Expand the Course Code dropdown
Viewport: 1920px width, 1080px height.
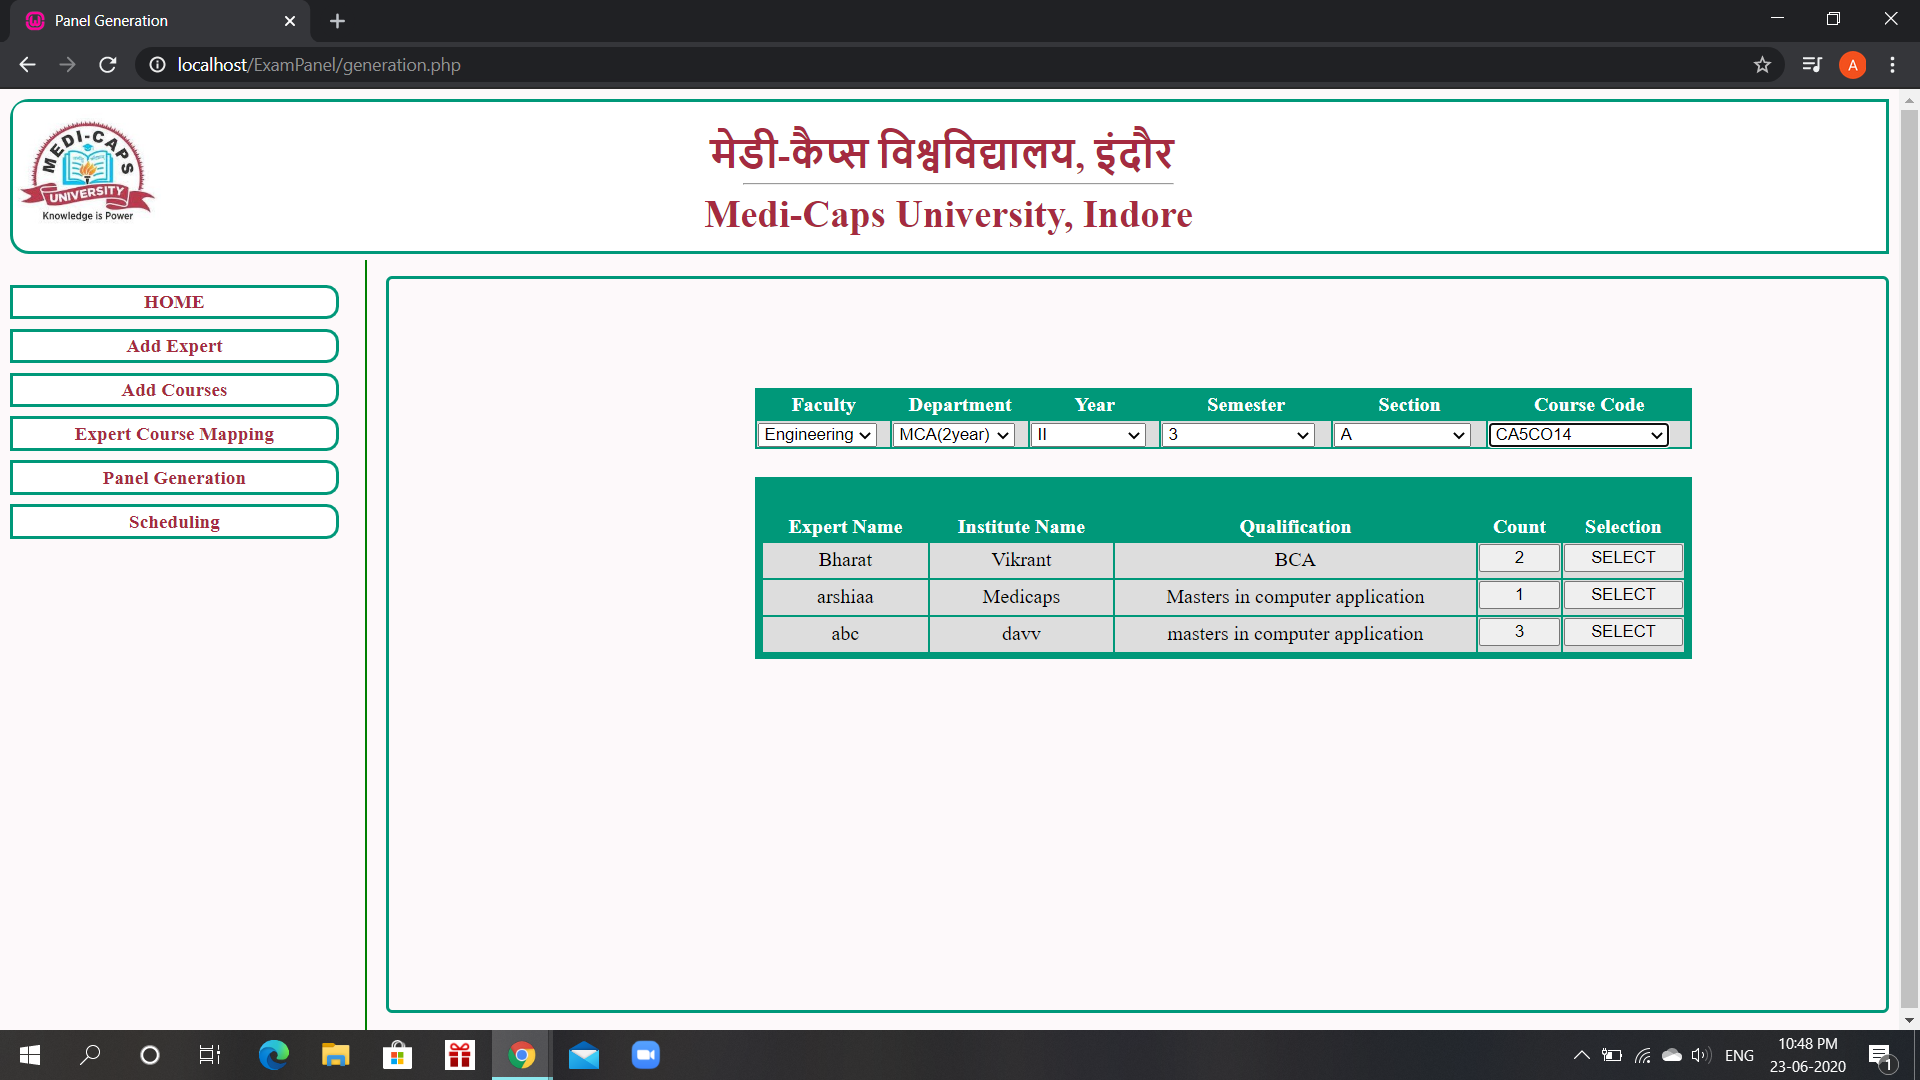coord(1578,435)
